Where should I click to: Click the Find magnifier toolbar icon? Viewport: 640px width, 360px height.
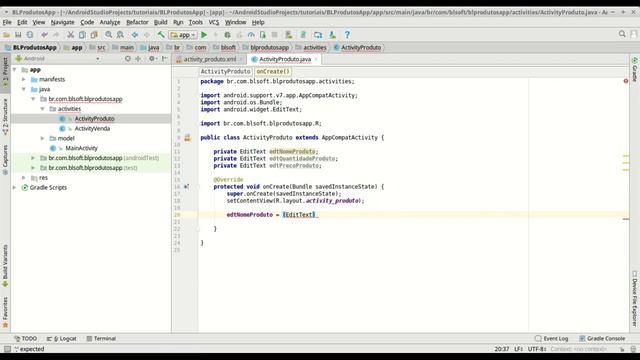109,35
